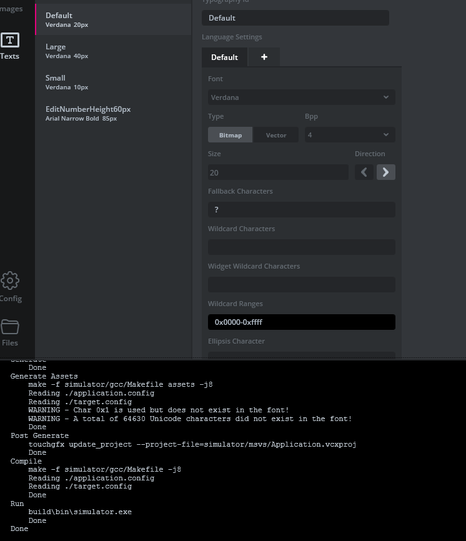Open the Config gear icon
This screenshot has width=466, height=541.
point(10,280)
